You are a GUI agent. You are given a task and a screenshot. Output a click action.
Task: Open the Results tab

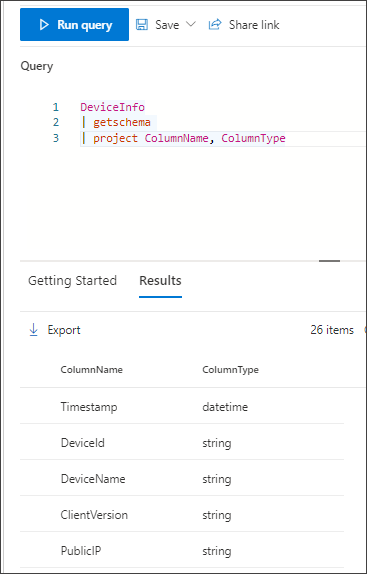pos(160,281)
